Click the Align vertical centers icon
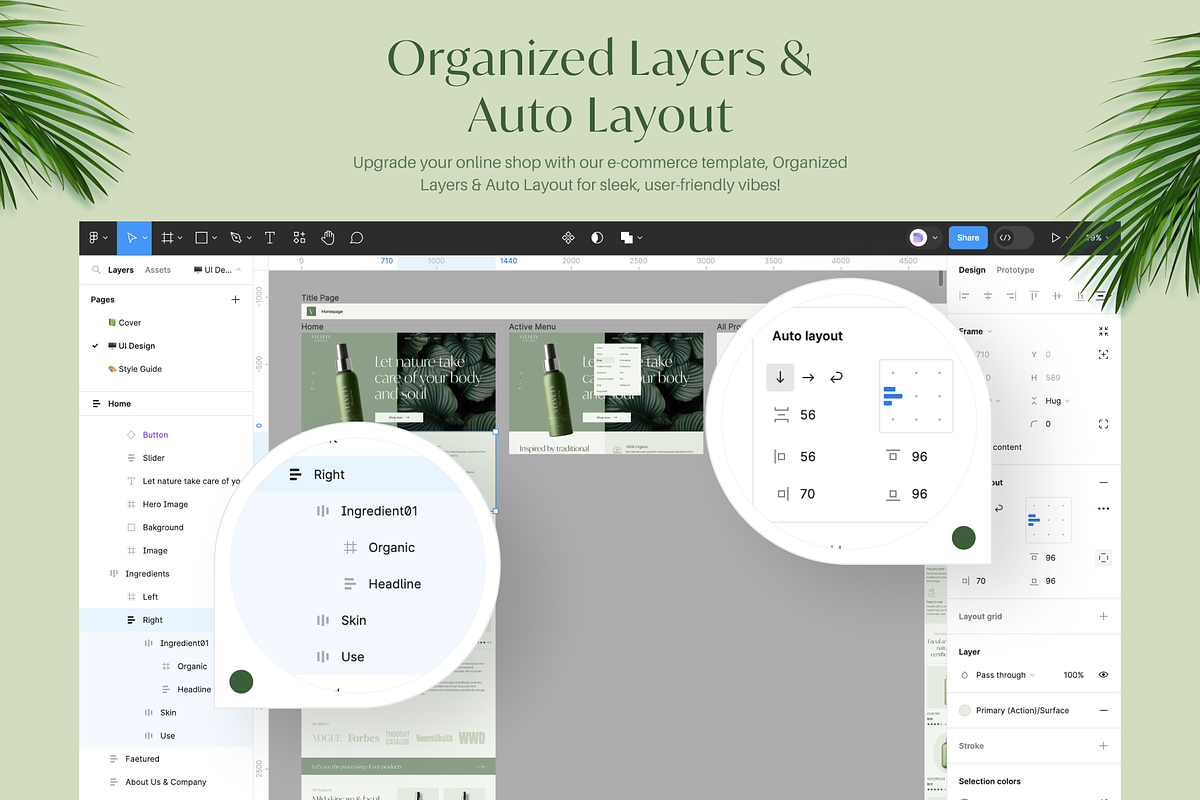 point(1057,296)
